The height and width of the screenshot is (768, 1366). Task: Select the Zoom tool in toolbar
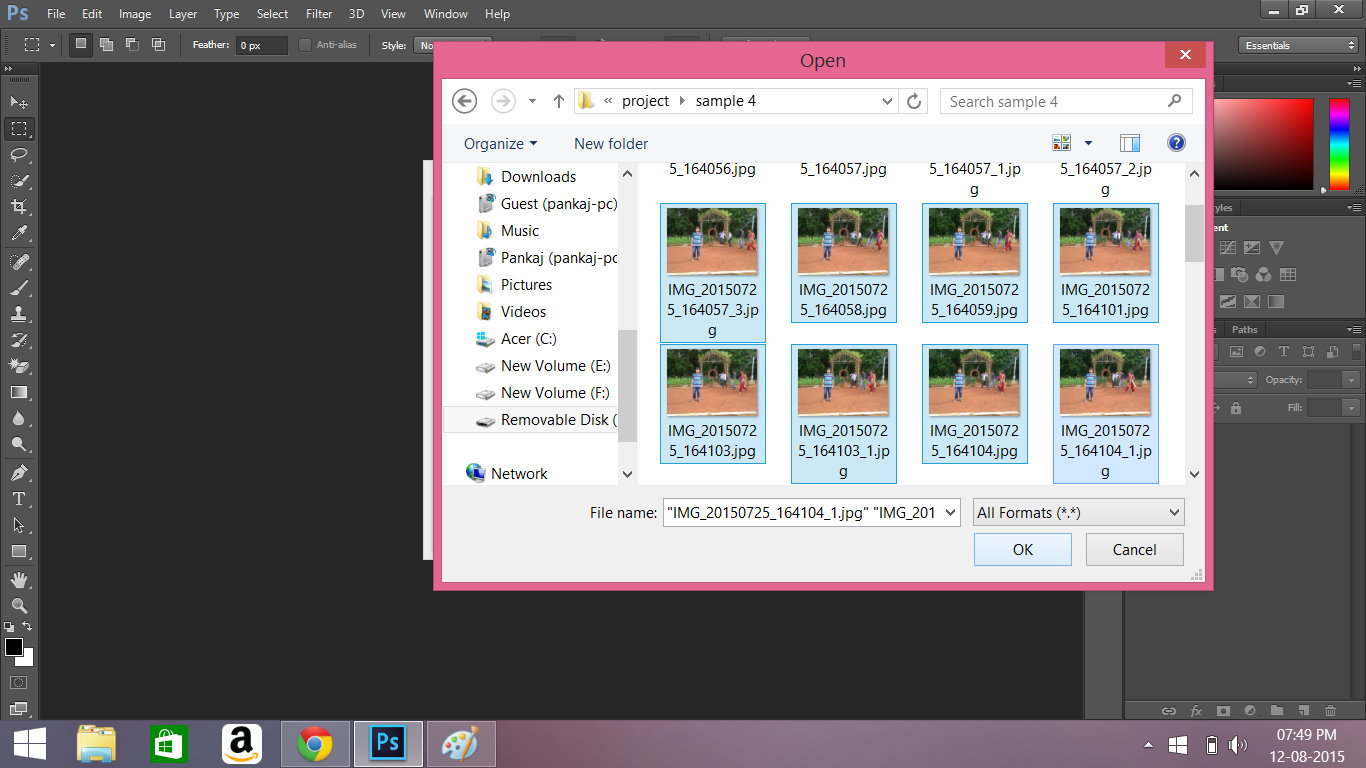pyautogui.click(x=18, y=605)
